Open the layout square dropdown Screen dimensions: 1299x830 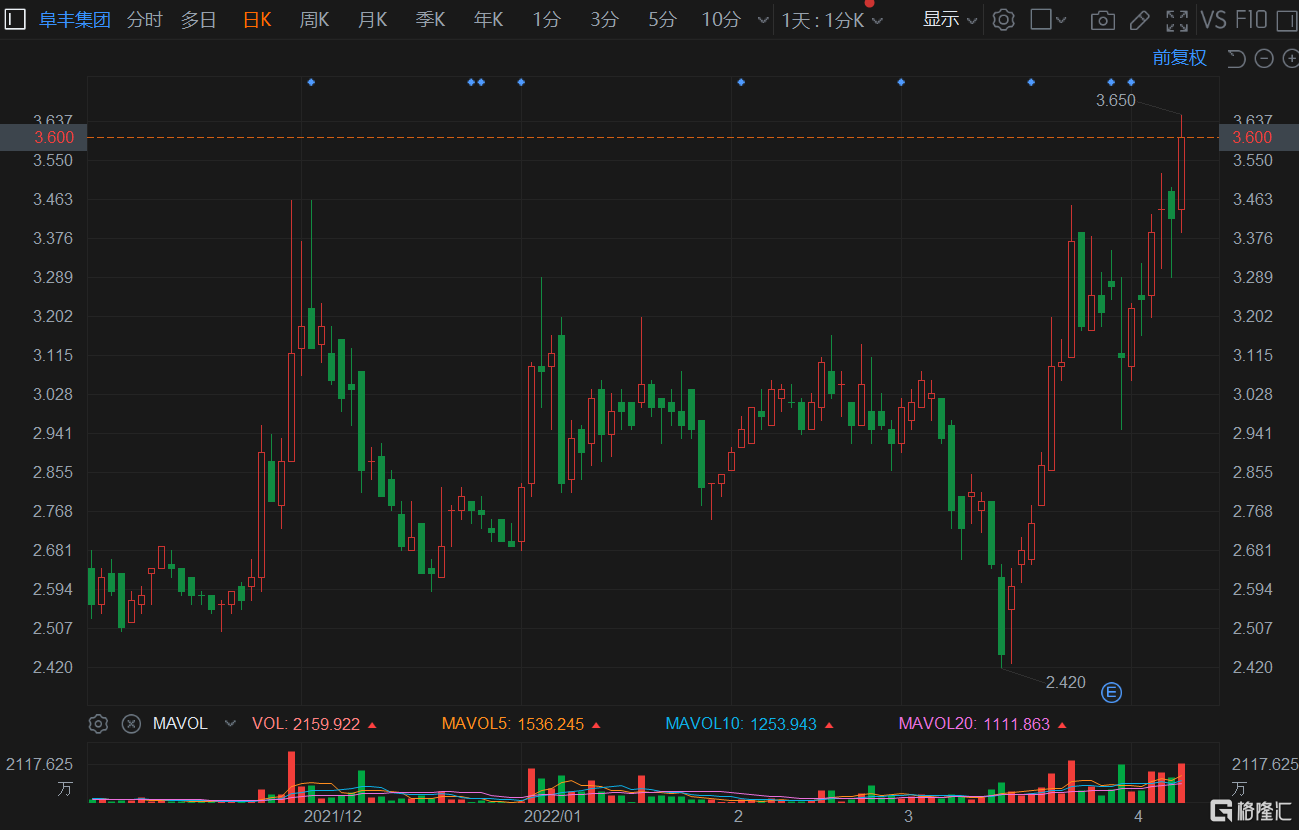[x=1048, y=20]
